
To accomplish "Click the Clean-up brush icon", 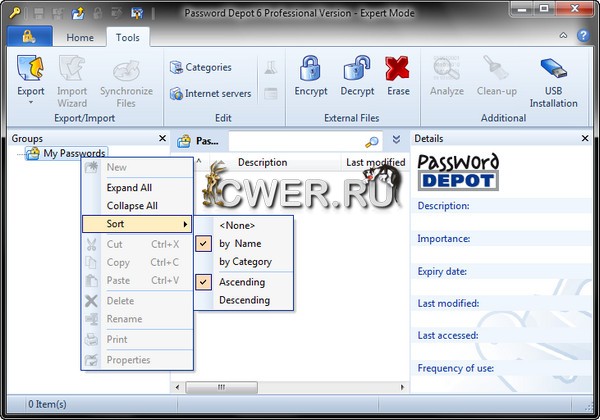I will [496, 67].
